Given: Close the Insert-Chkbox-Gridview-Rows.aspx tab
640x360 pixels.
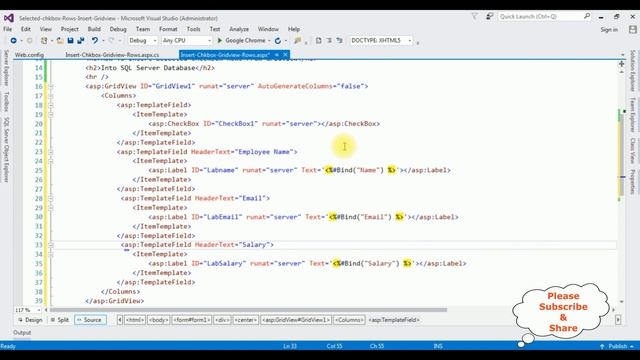Looking at the screenshot, I should click(285, 55).
